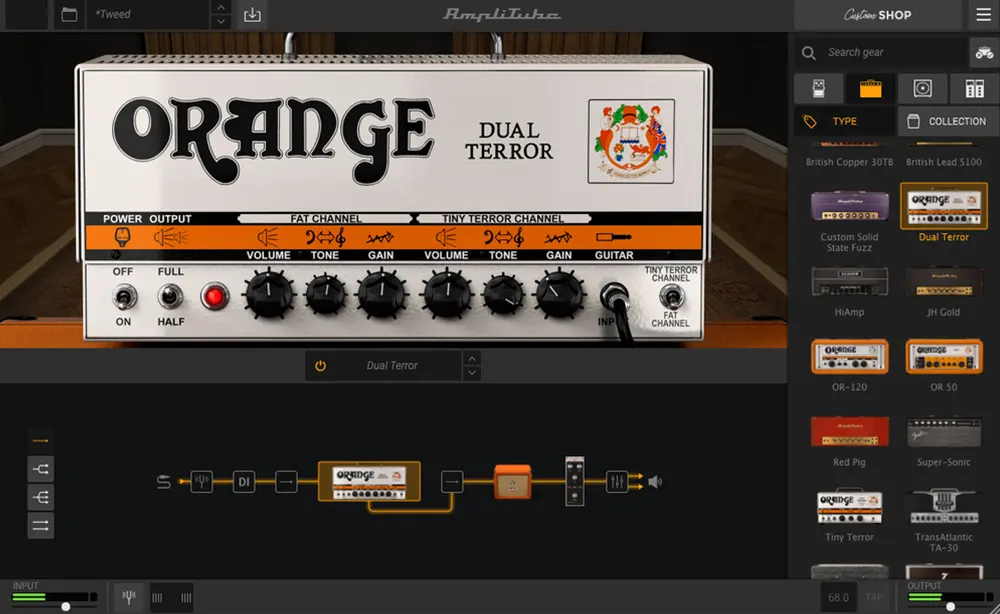Viewport: 1000px width, 614px height.
Task: Click the empty slot between amp and cabinet
Action: point(452,481)
